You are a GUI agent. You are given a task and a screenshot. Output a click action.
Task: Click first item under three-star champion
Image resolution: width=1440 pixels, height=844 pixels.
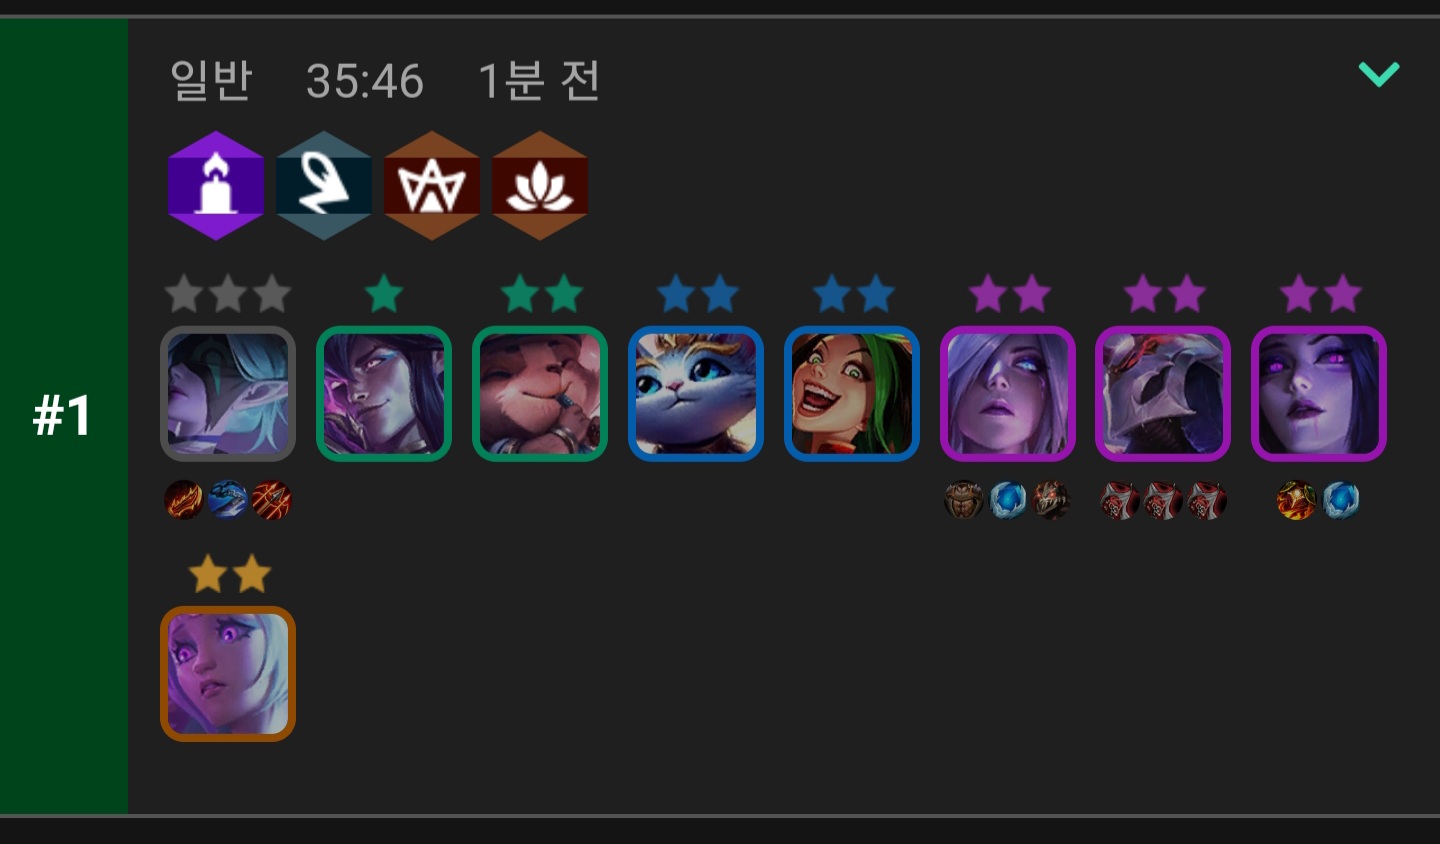[x=184, y=500]
